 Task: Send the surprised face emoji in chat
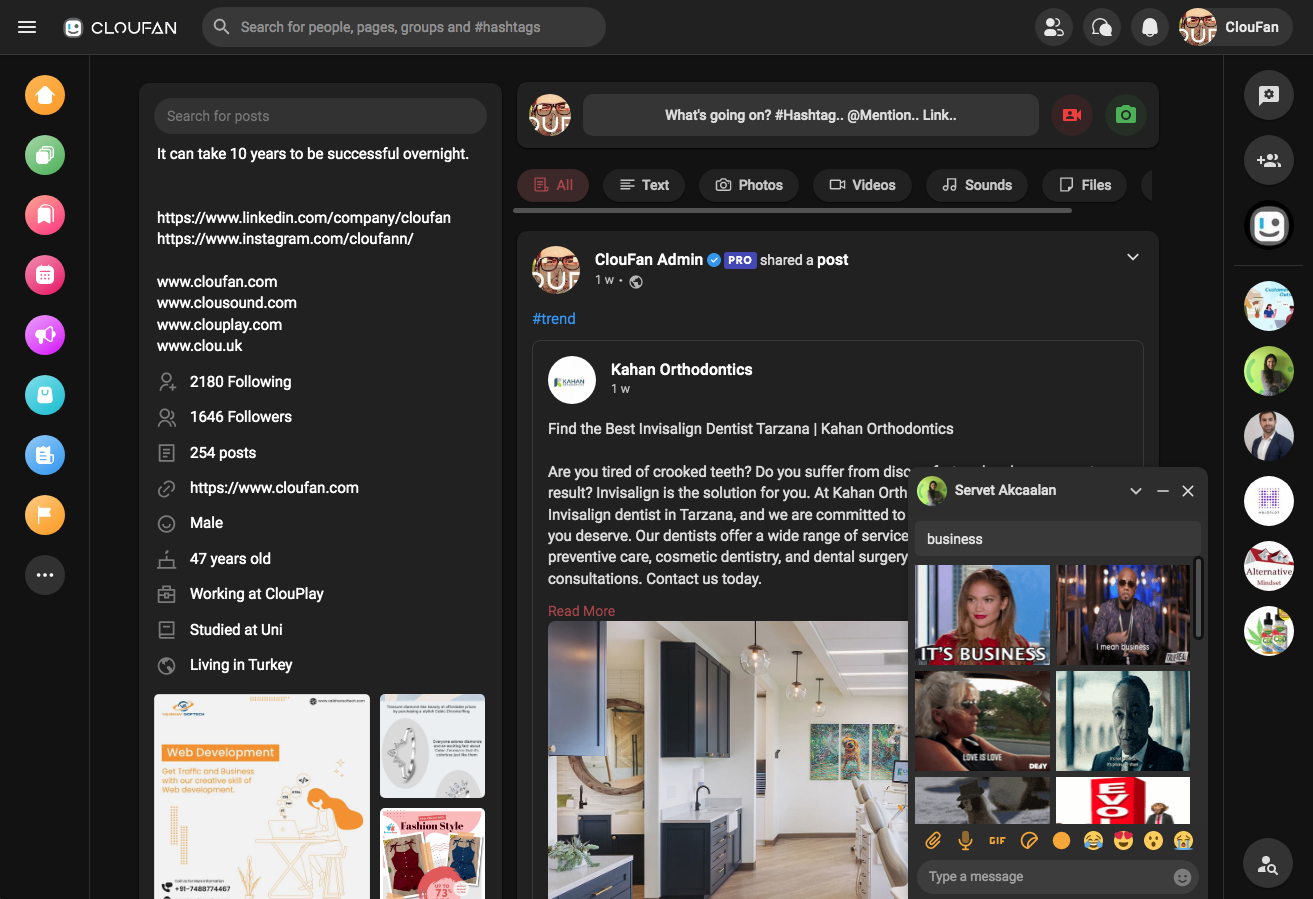click(x=1153, y=841)
